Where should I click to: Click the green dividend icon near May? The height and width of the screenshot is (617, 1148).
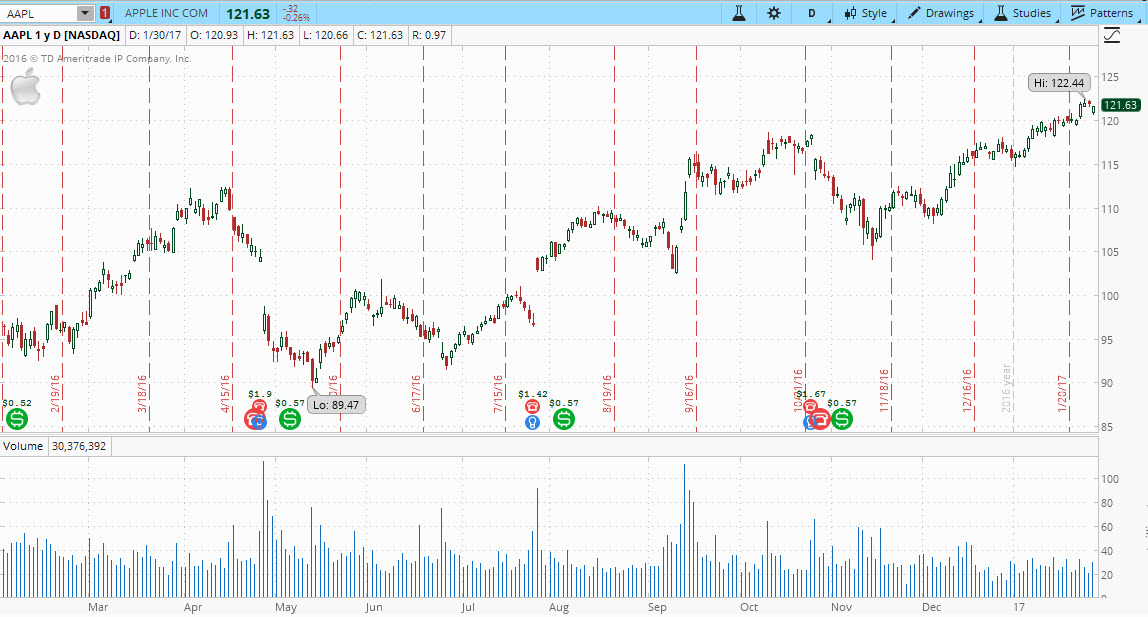(290, 419)
